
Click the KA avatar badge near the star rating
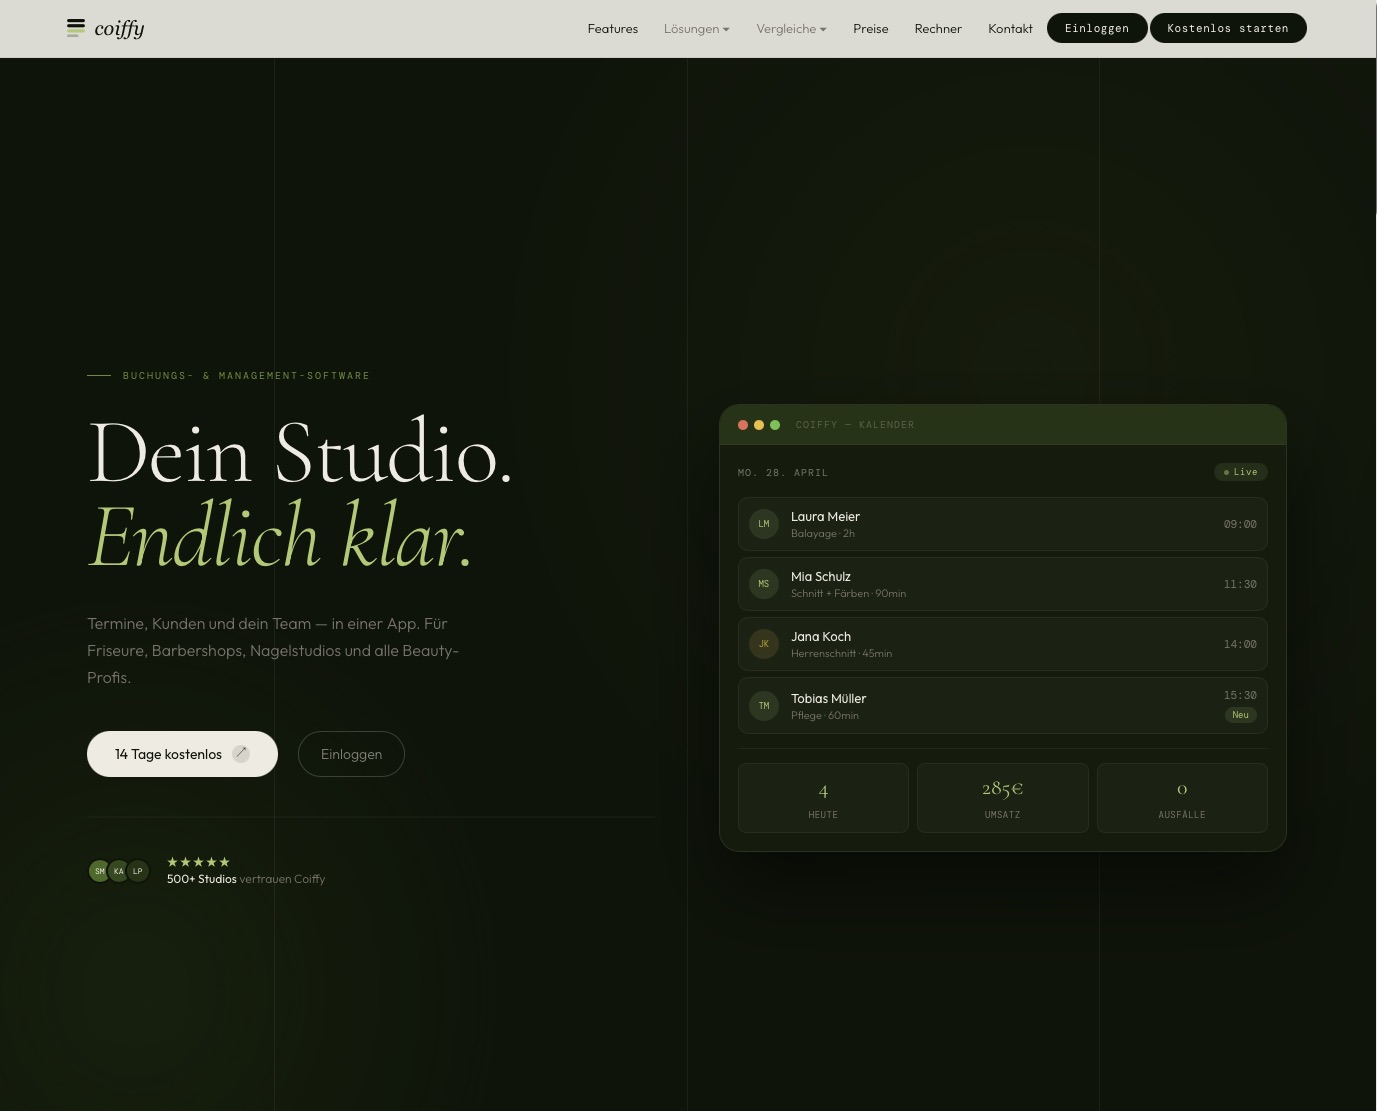tap(119, 871)
